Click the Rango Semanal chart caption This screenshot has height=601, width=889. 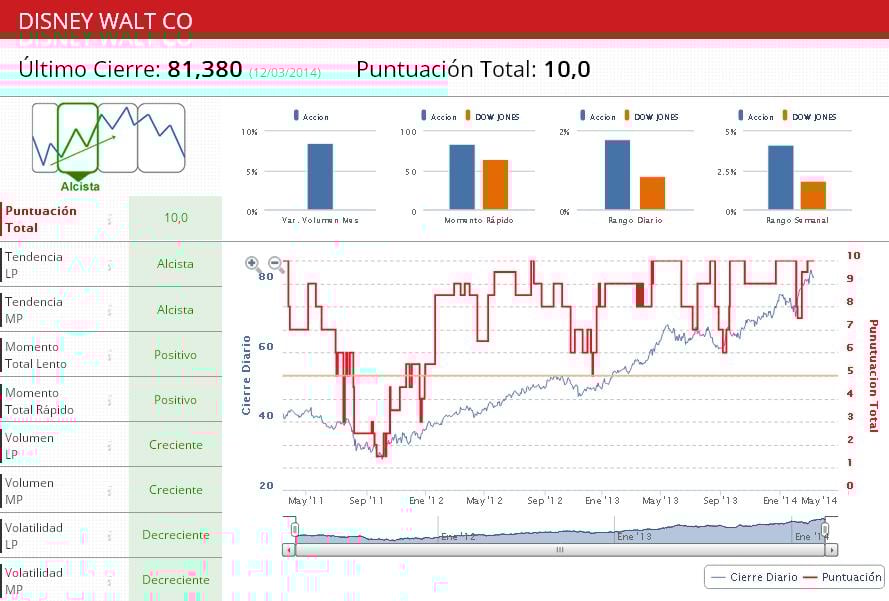tap(797, 220)
